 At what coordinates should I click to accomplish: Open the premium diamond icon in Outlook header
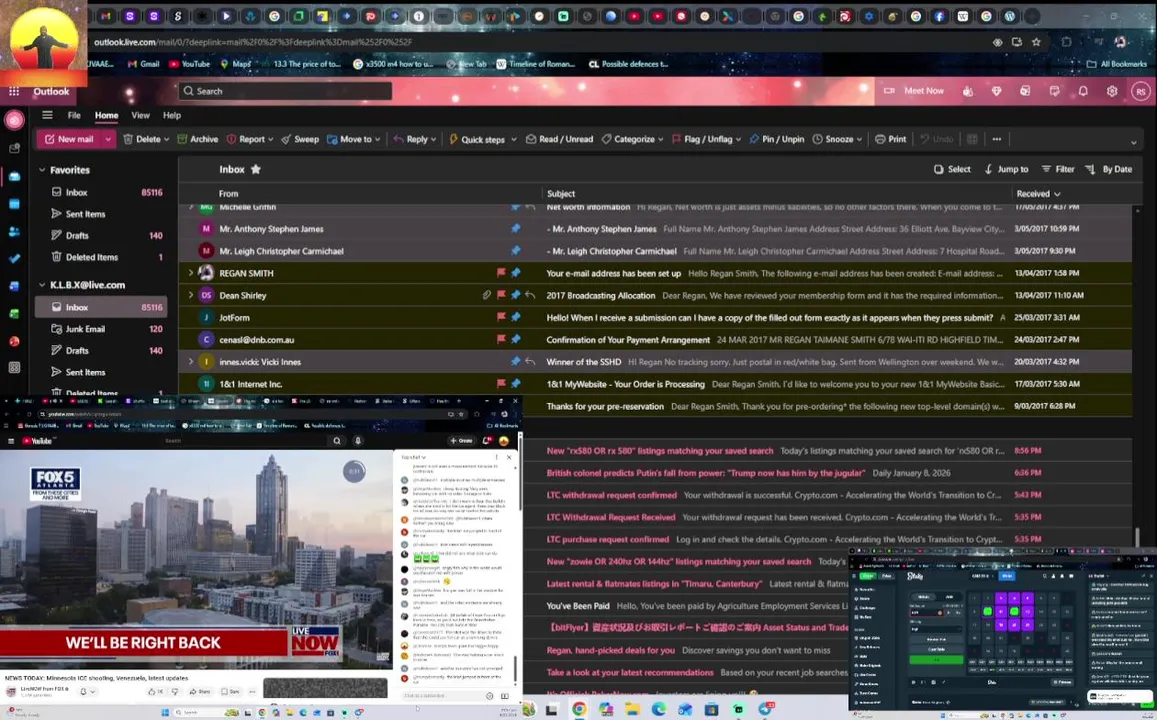click(x=996, y=91)
